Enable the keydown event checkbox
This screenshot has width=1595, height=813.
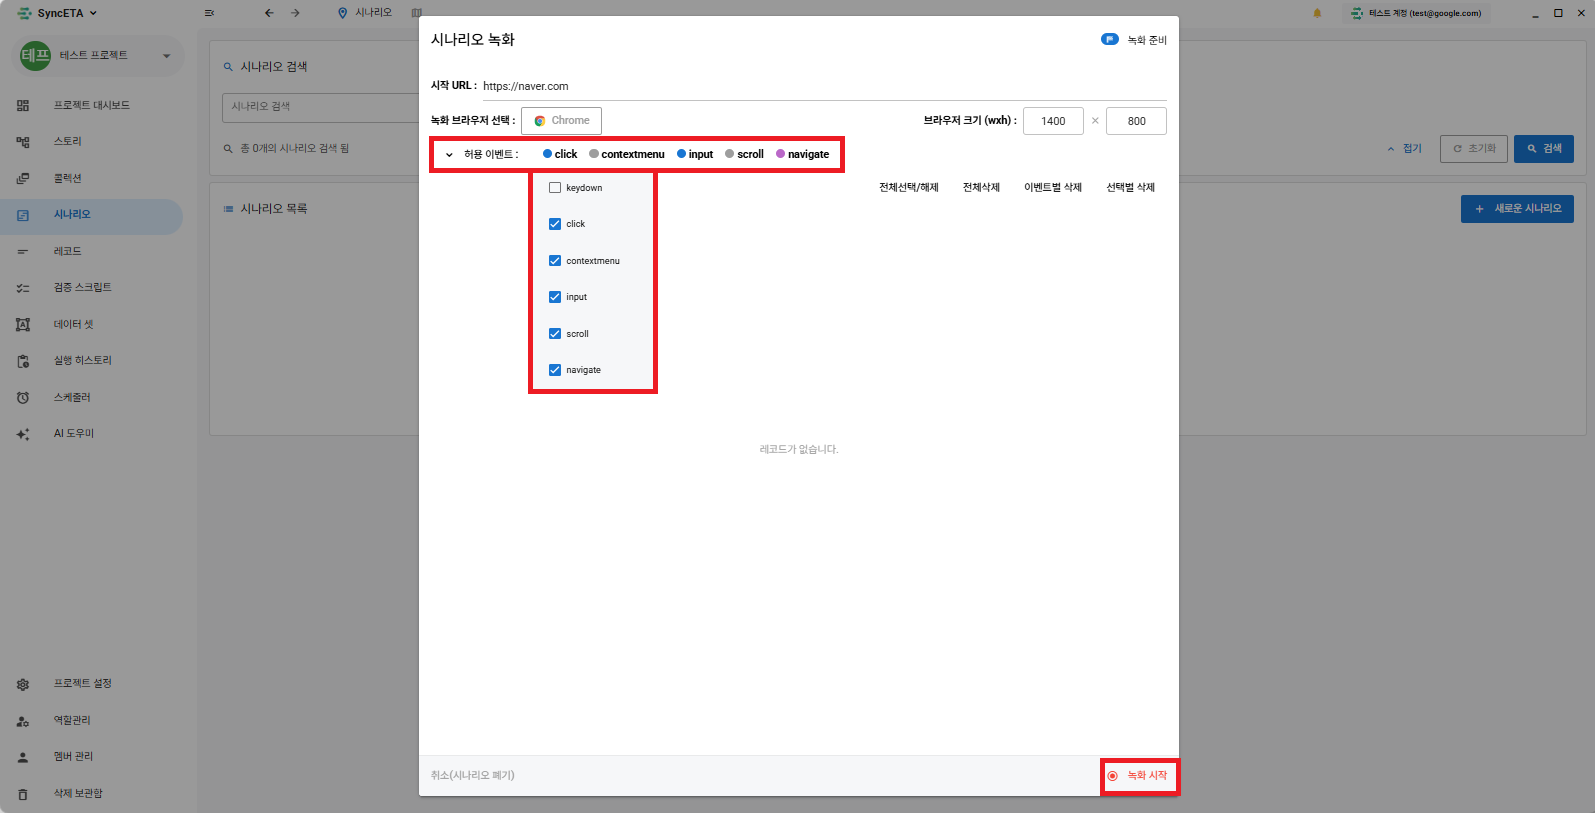pyautogui.click(x=555, y=188)
